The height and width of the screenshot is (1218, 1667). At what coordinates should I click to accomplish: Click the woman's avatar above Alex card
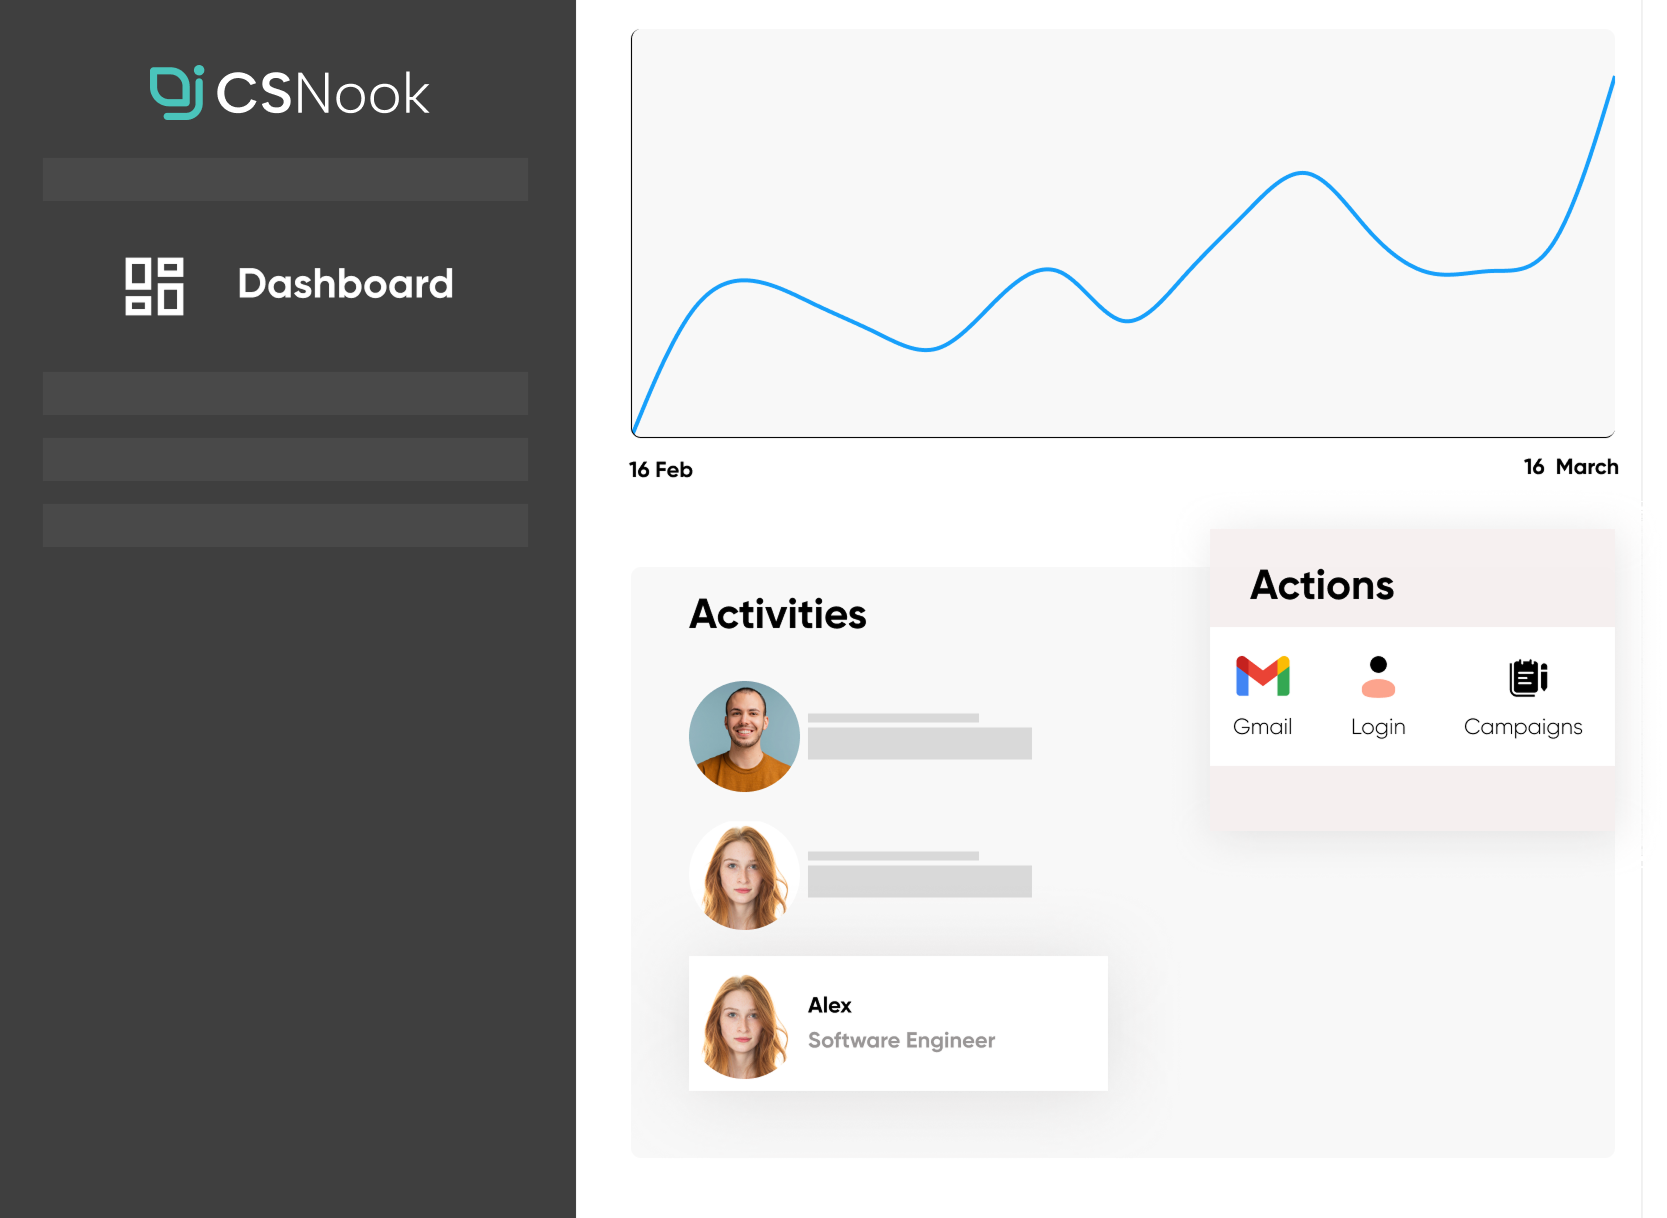[744, 876]
